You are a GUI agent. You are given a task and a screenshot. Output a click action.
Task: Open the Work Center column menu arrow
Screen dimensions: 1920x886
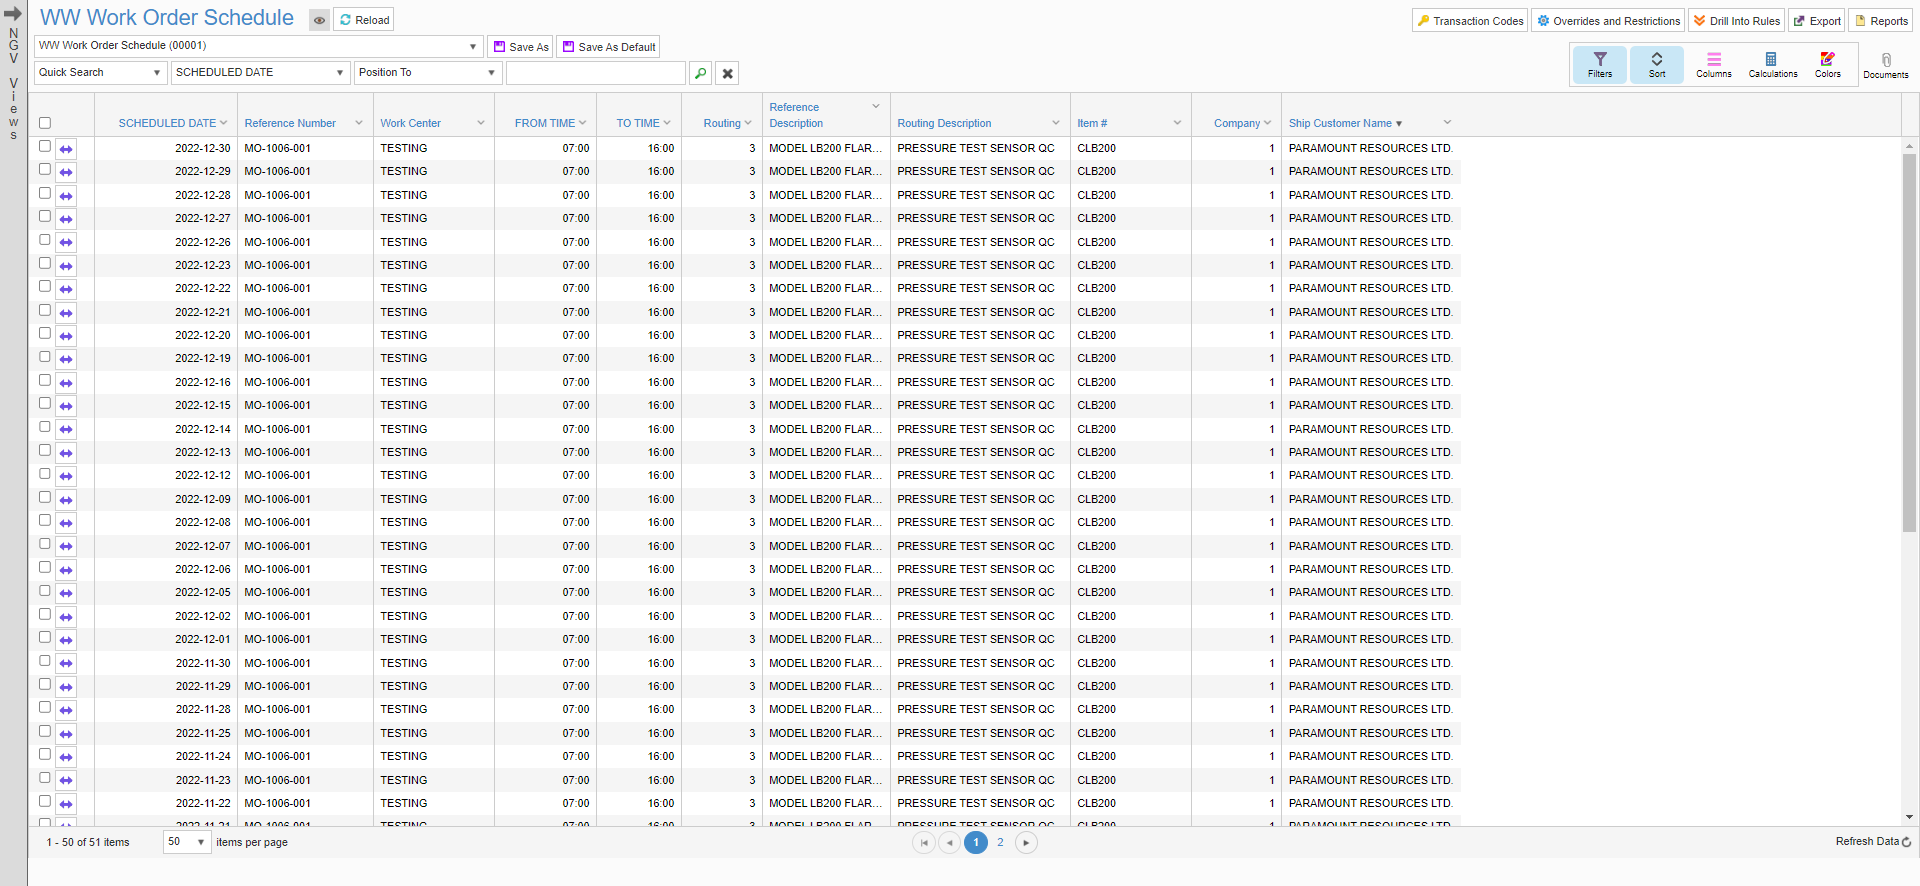click(481, 123)
